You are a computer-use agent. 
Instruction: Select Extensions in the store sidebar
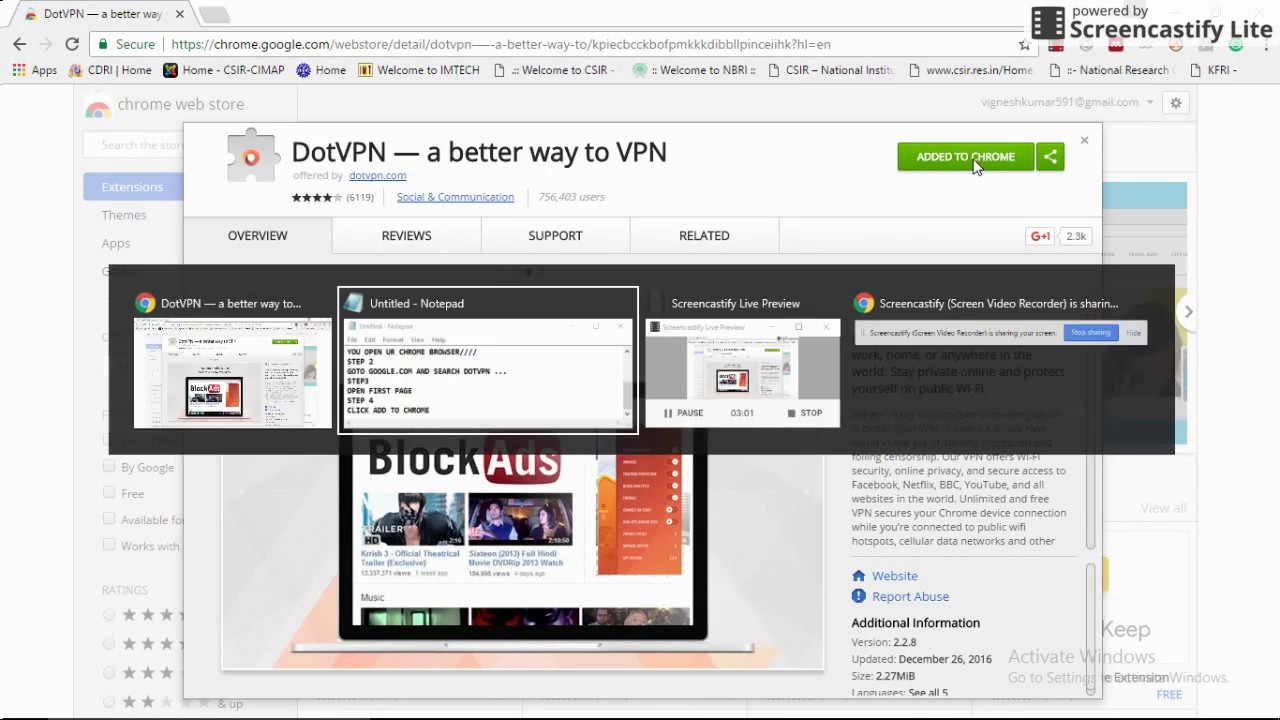click(x=132, y=187)
